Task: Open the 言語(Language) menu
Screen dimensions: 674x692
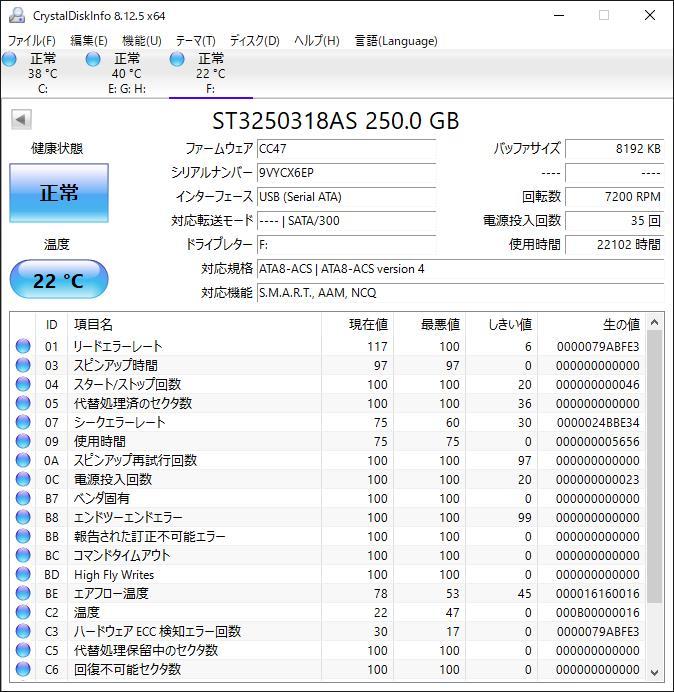Action: (396, 41)
